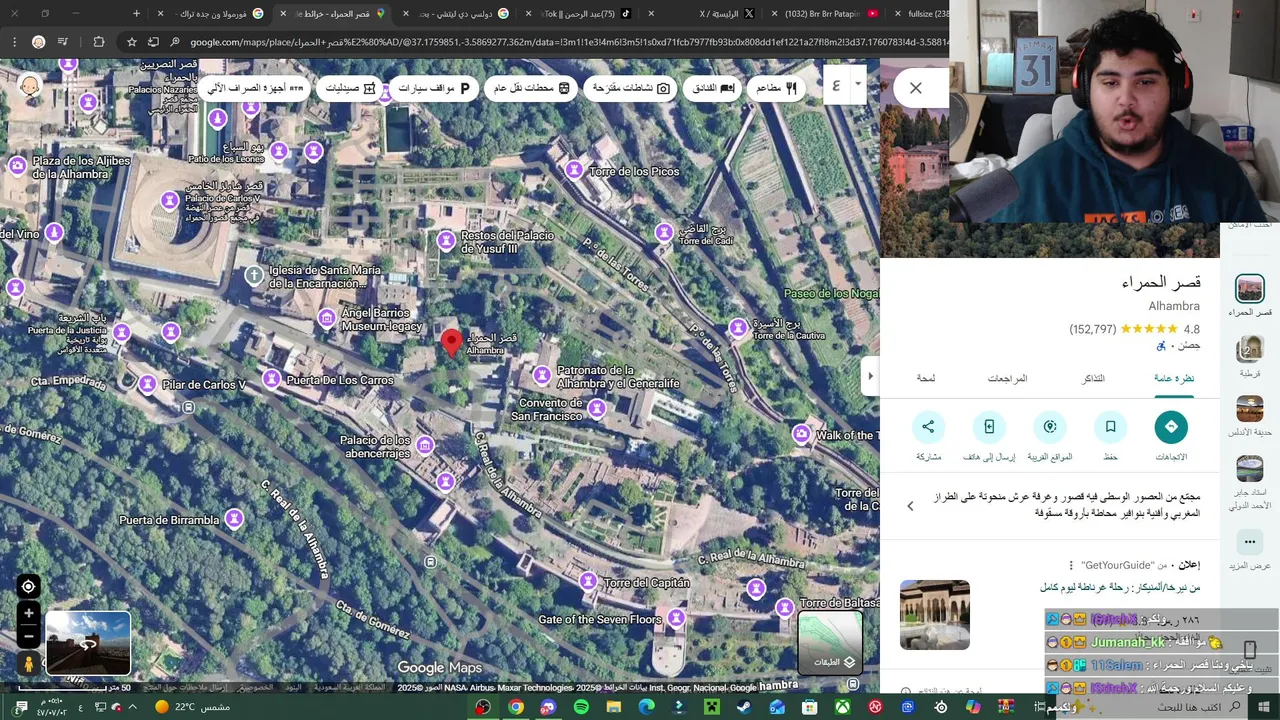Select the Pilar de Carlos V marker
1280x720 pixels.
148,383
